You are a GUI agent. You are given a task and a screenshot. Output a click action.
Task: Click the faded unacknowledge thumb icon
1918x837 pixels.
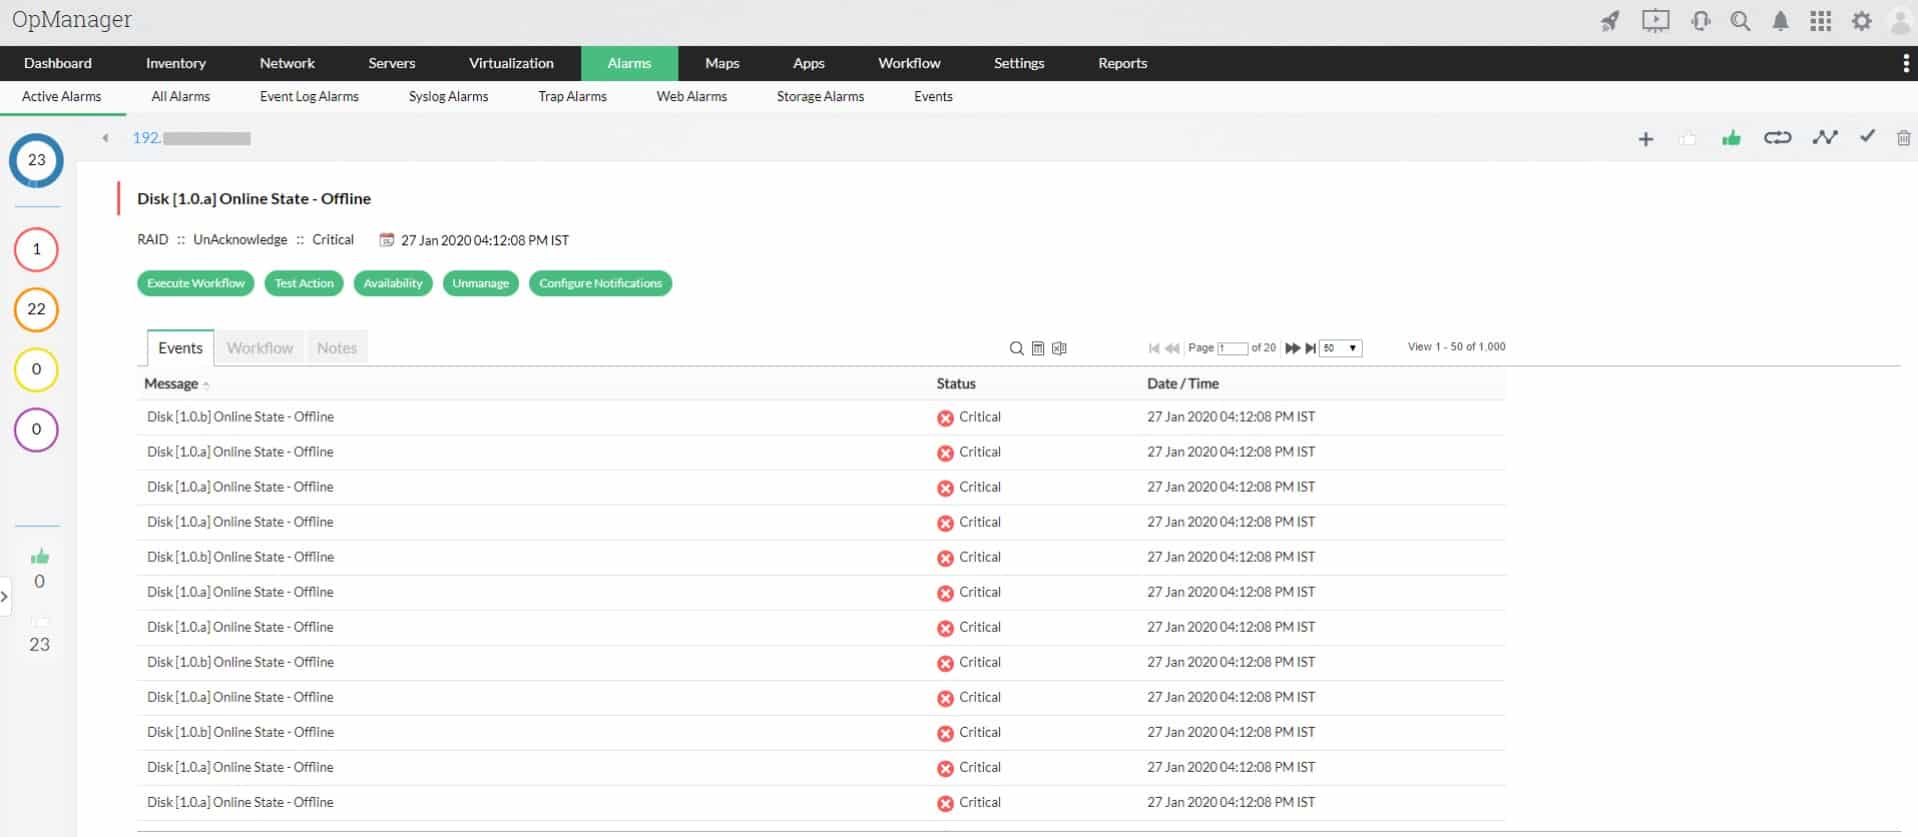[1688, 138]
